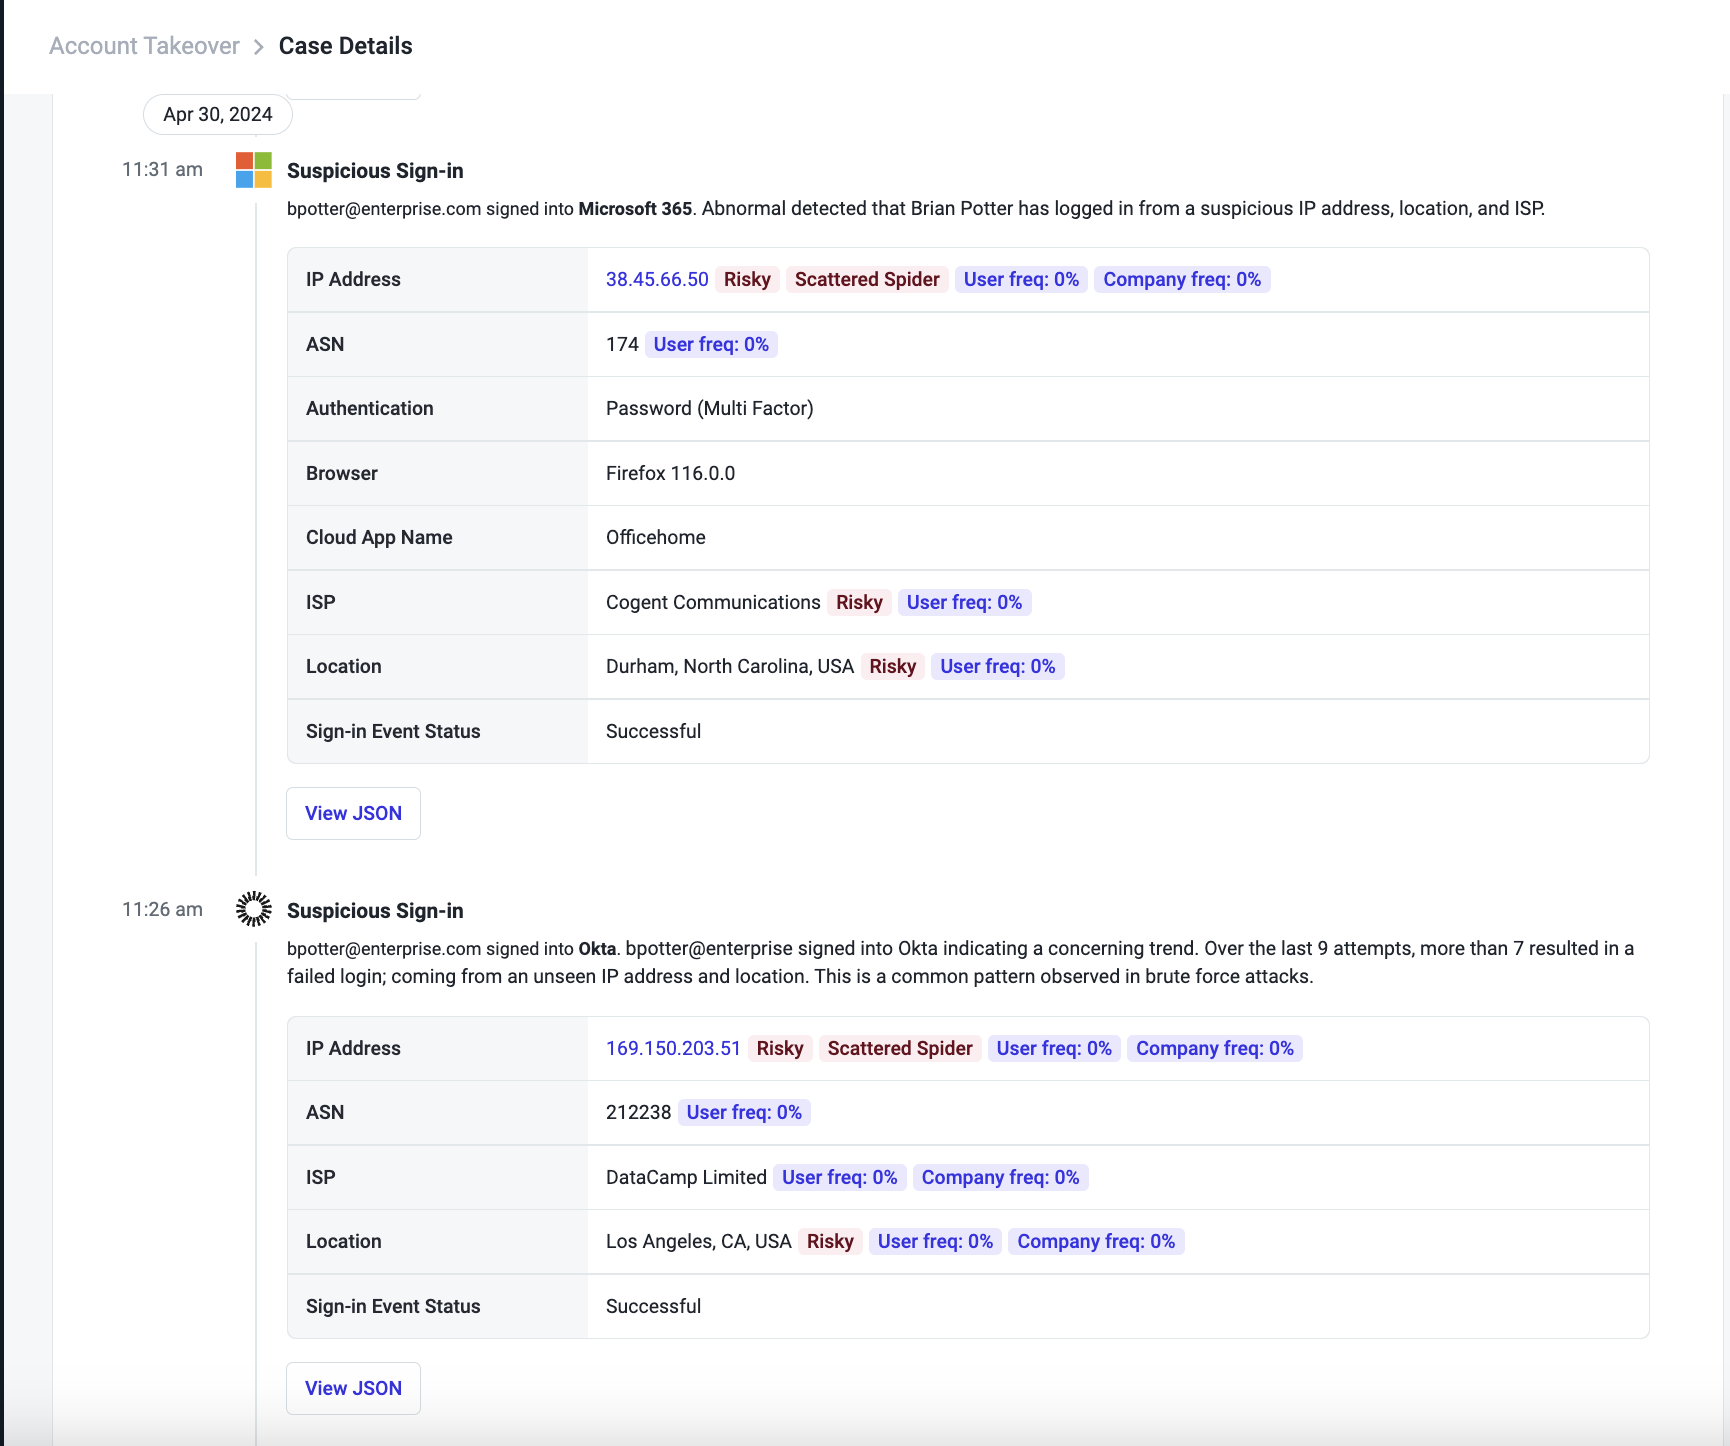Click View JSON under Microsoft 365 sign-in
The height and width of the screenshot is (1446, 1730).
pyautogui.click(x=353, y=813)
